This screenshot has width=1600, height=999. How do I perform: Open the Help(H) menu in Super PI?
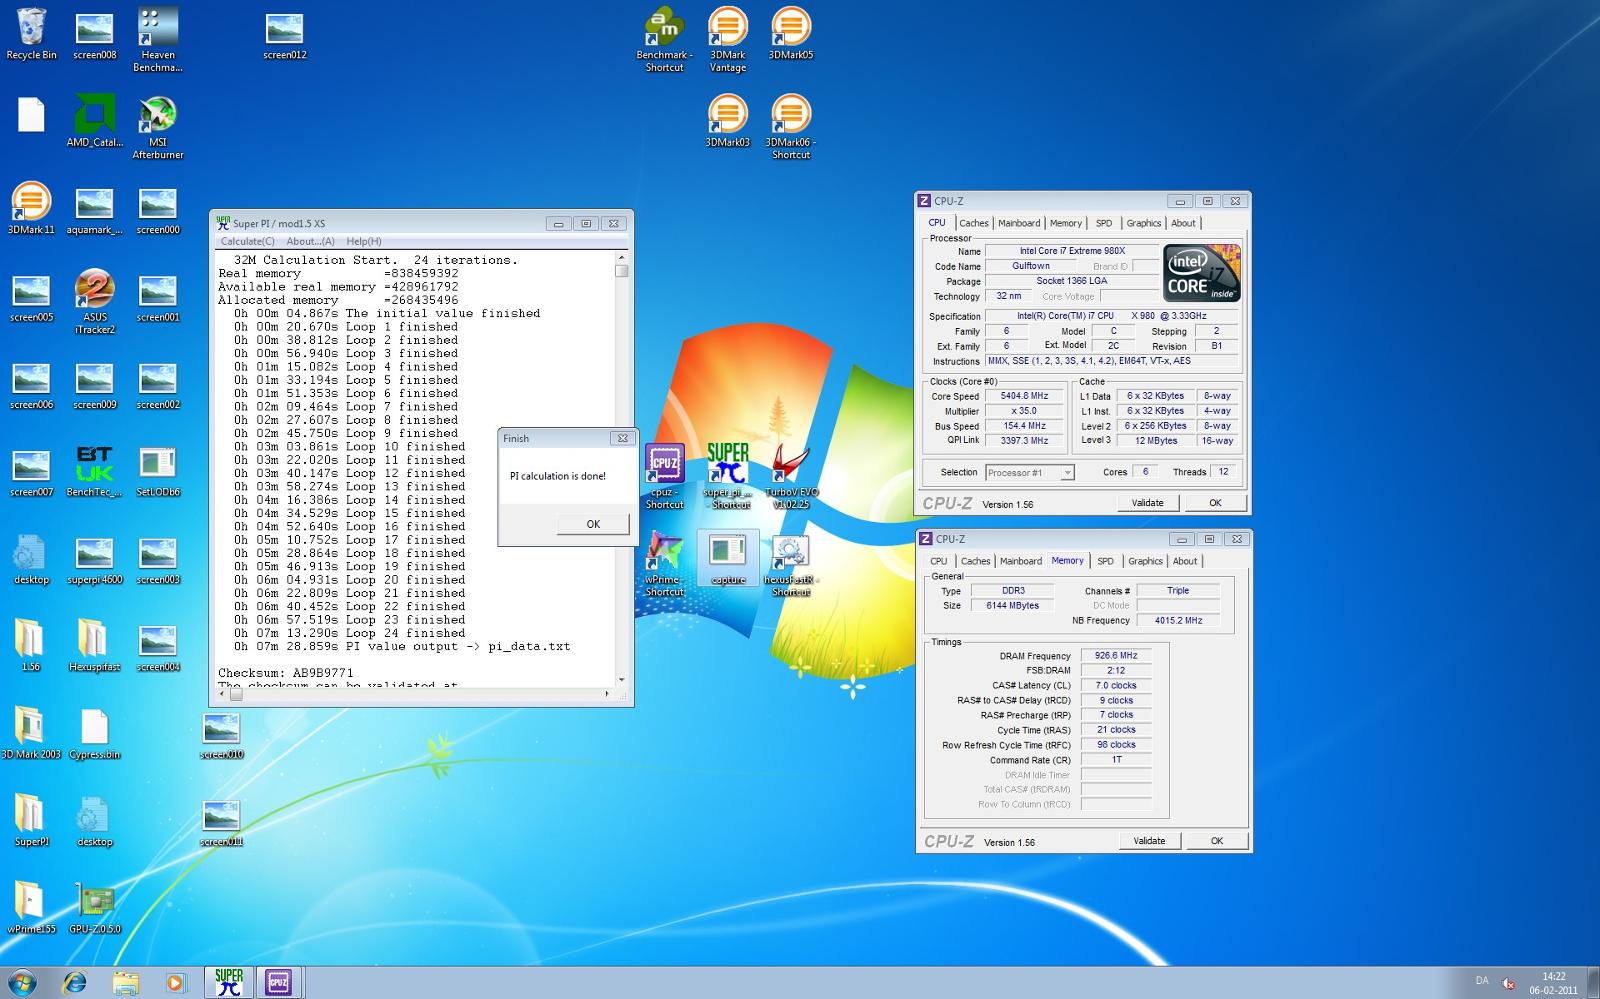point(363,241)
